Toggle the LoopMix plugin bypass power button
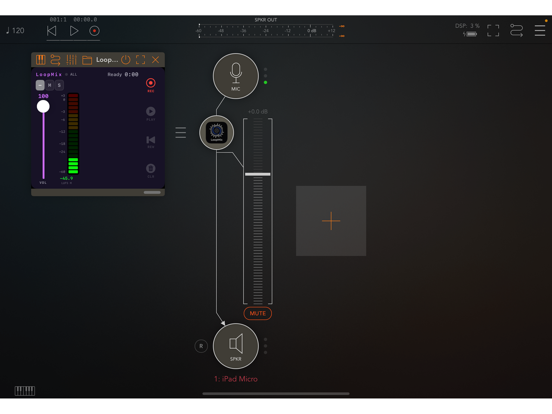 126,60
